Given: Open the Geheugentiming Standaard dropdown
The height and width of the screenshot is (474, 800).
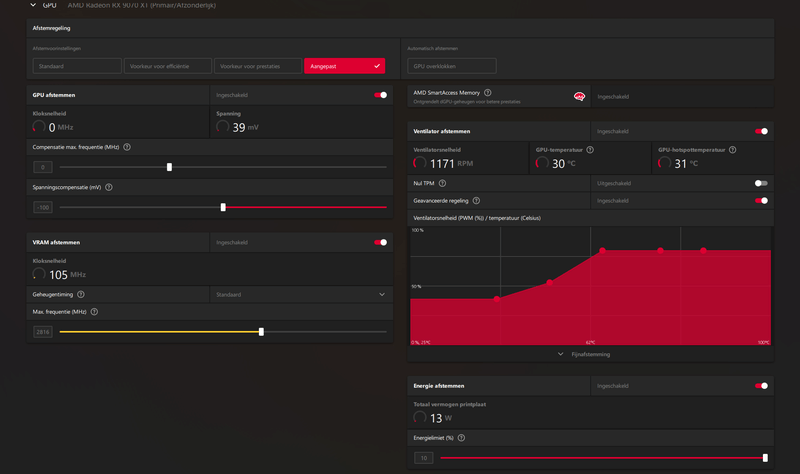Looking at the screenshot, I should click(301, 294).
